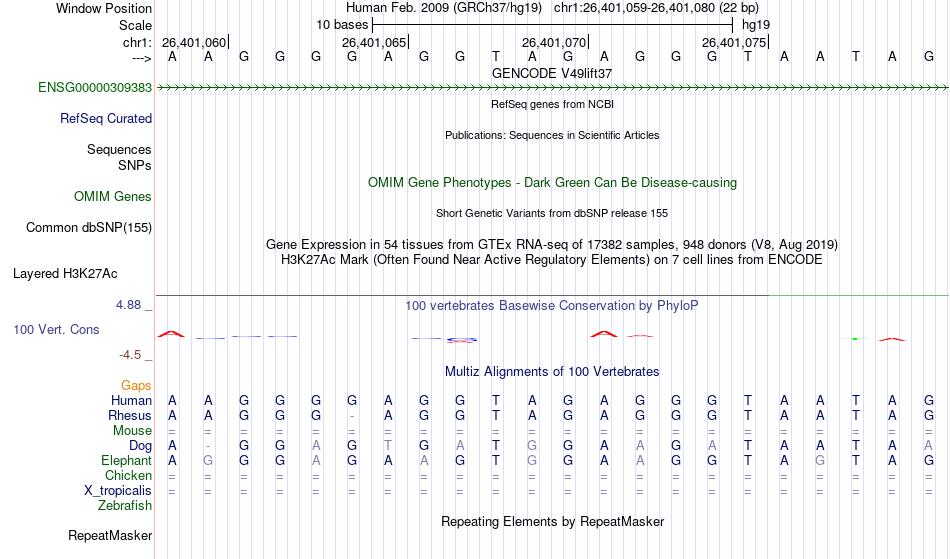This screenshot has height=559, width=950.
Task: Click the dash gap in Rhesus row
Action: click(352, 417)
